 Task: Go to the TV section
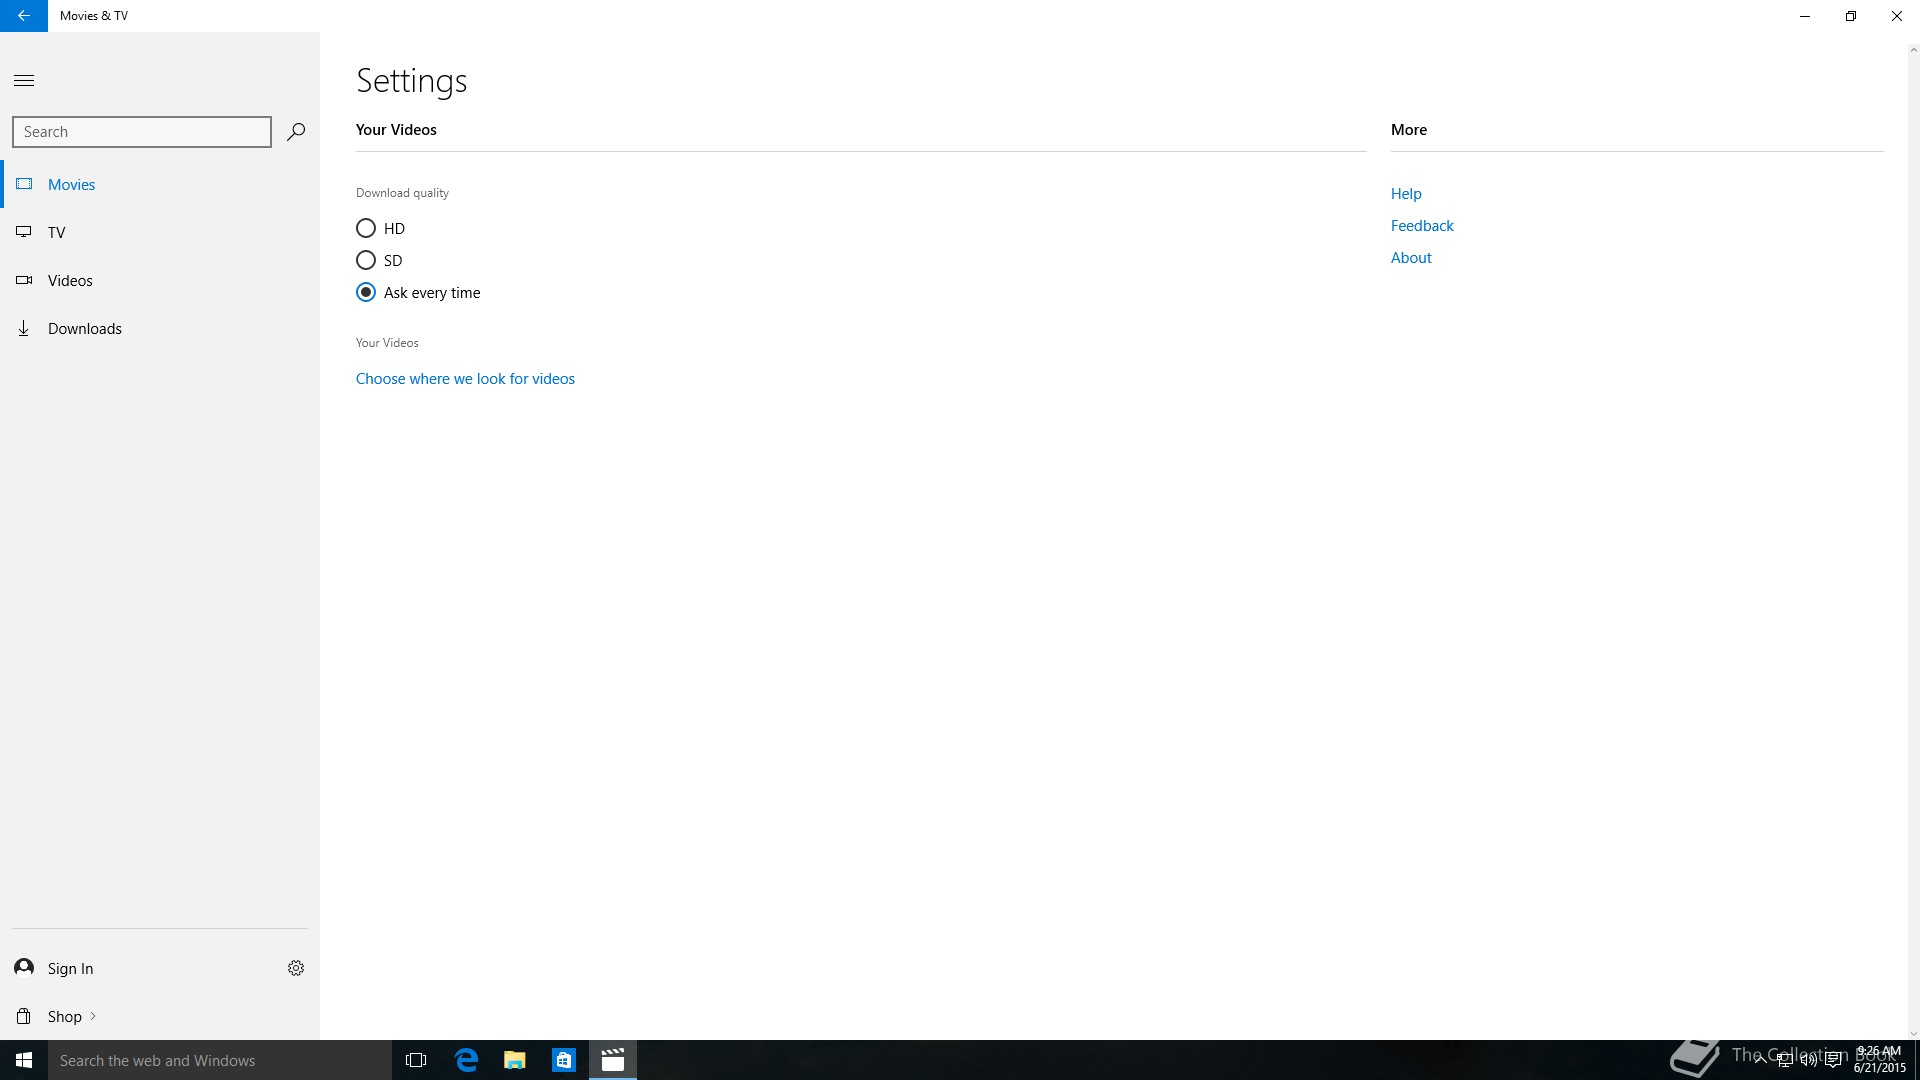(56, 232)
